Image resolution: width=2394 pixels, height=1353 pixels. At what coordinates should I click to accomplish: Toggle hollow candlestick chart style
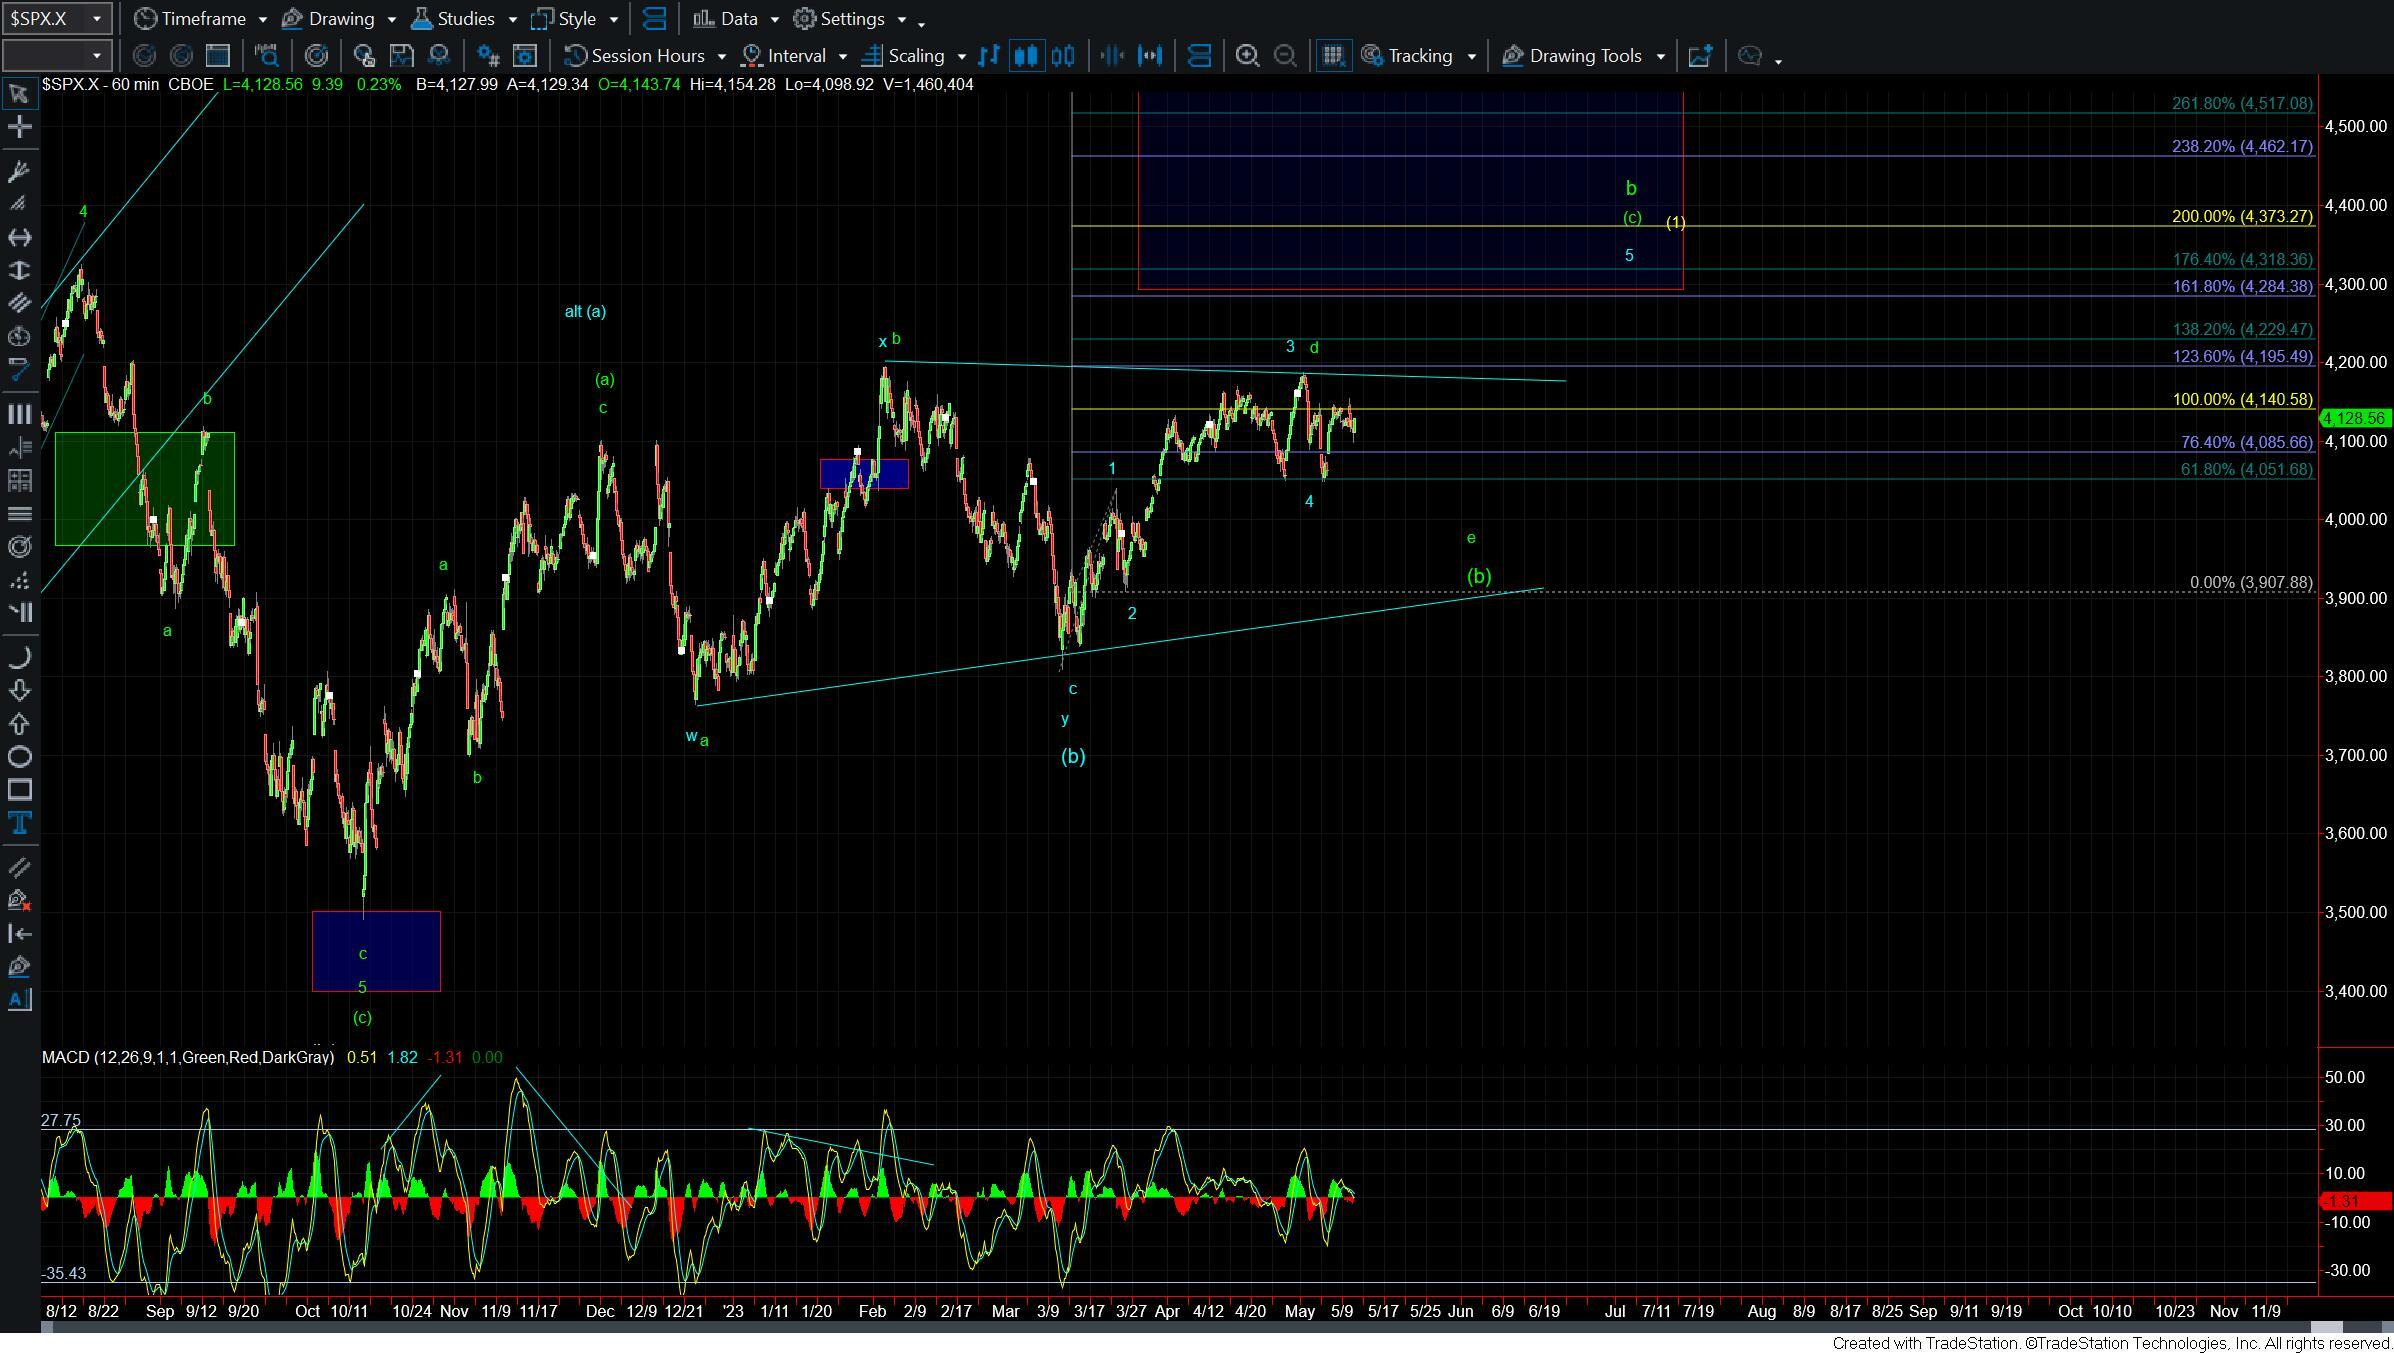pos(1063,56)
